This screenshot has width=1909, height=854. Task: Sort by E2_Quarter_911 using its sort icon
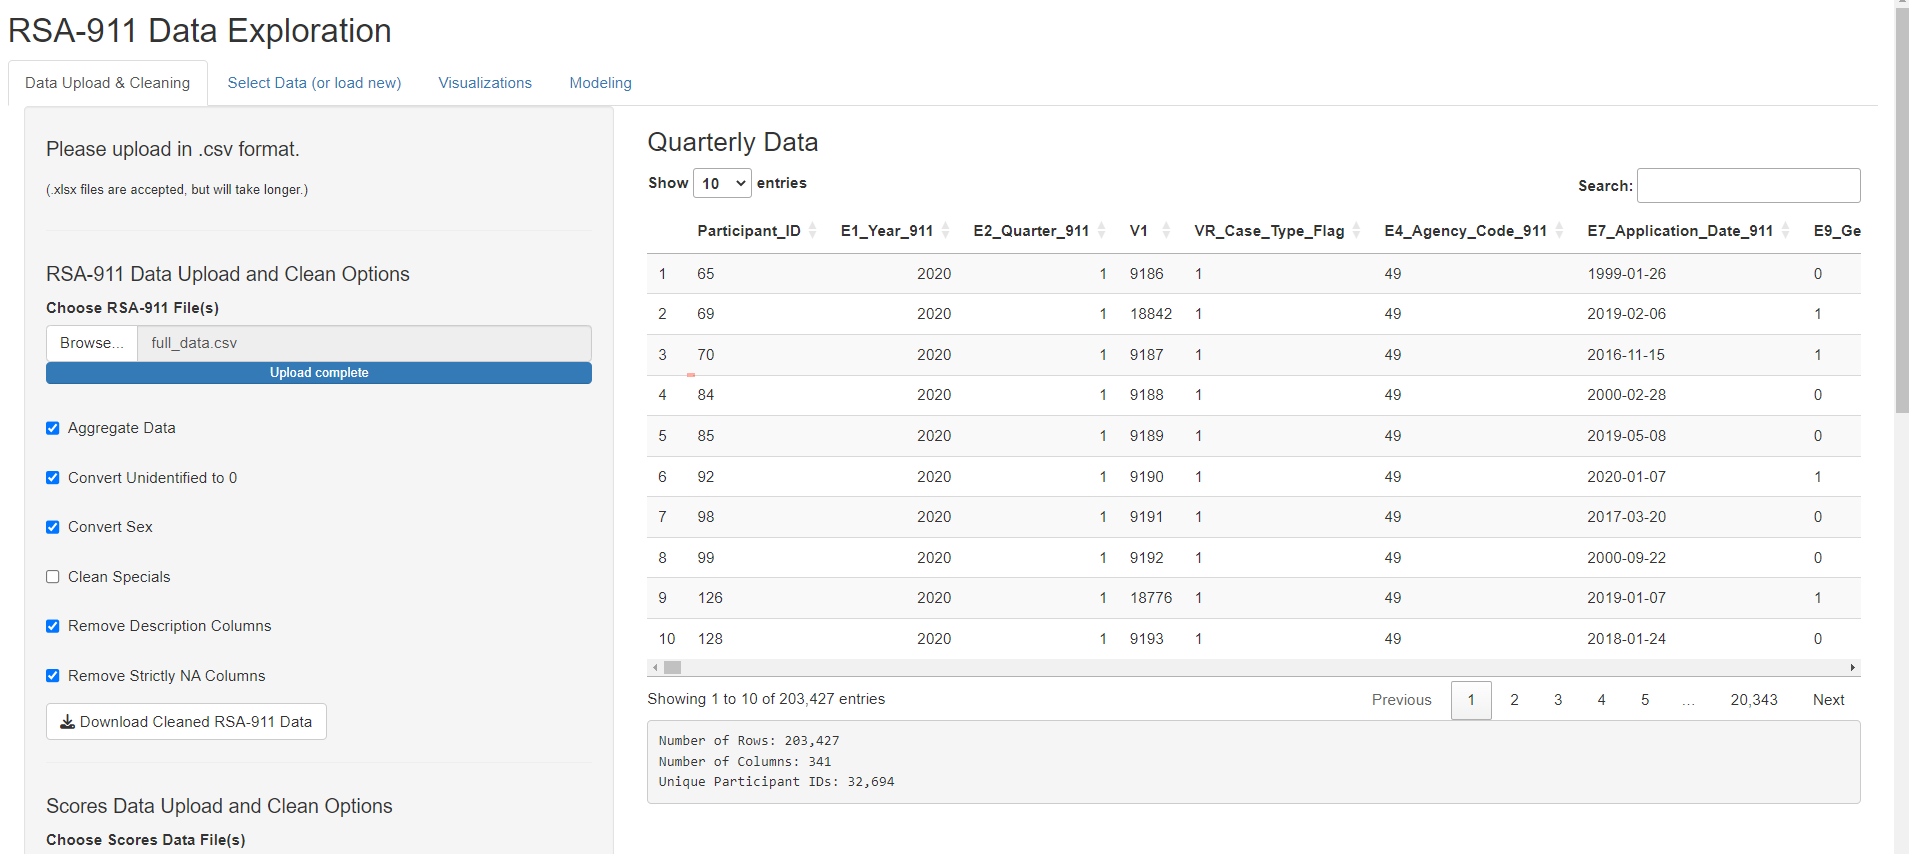pos(1101,231)
